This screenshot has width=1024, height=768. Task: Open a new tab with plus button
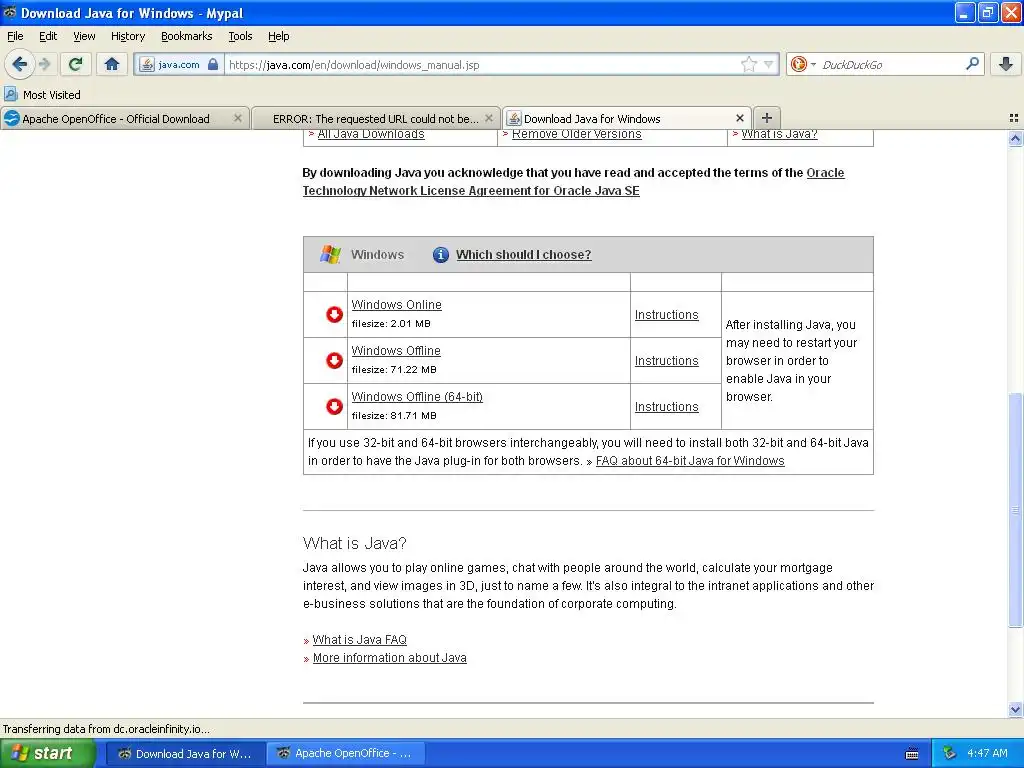point(767,118)
